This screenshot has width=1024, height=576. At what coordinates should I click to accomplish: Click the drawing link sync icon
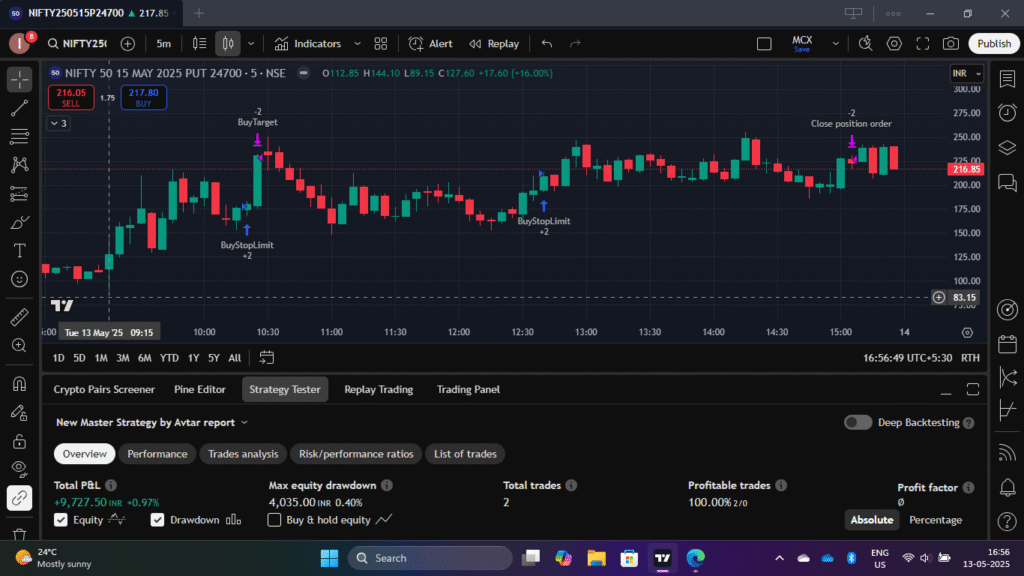[x=20, y=498]
